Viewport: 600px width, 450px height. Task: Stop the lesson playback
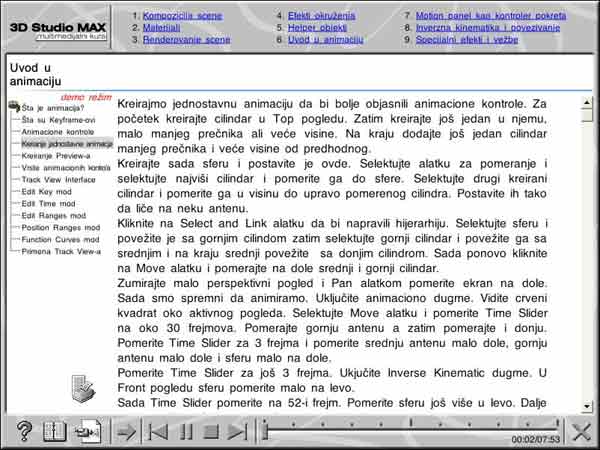point(210,432)
